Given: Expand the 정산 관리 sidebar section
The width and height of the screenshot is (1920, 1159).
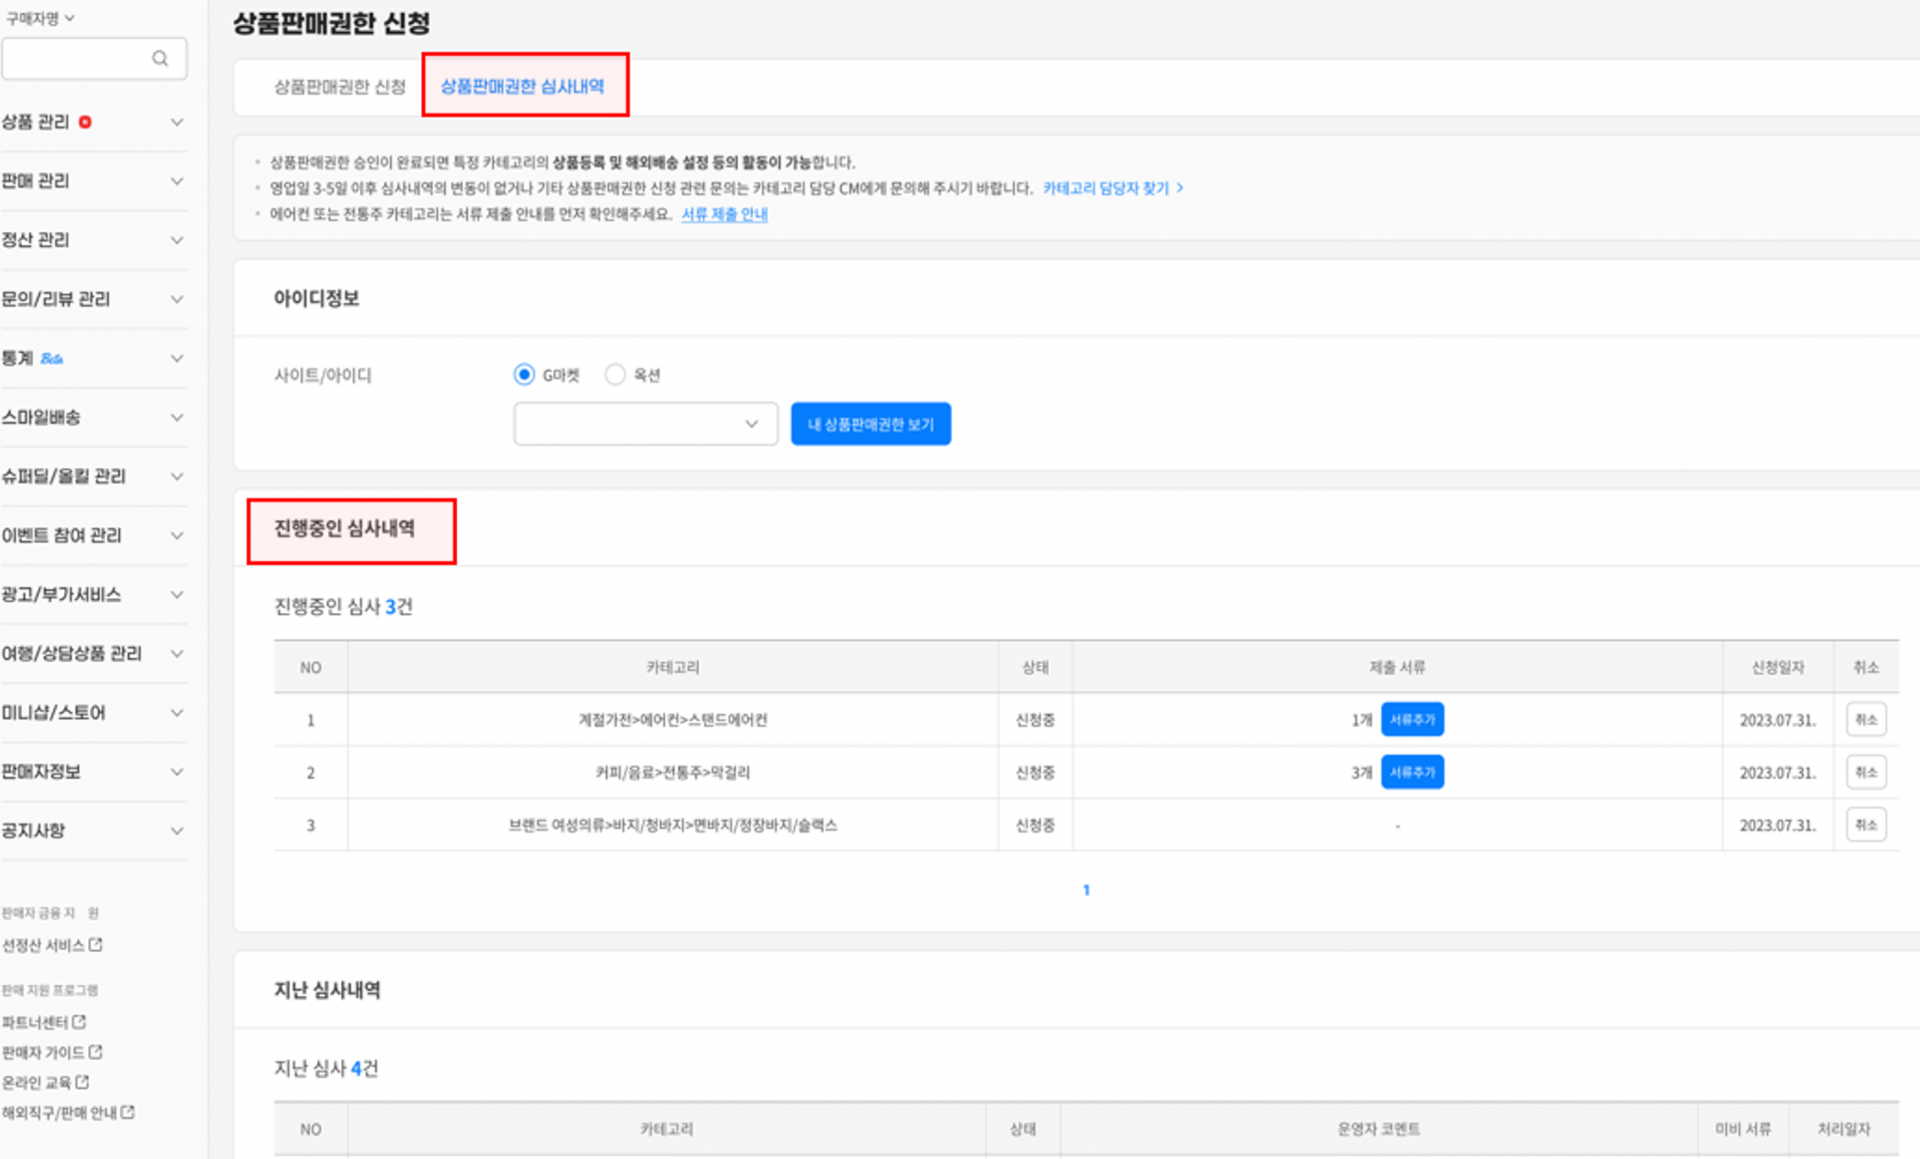Looking at the screenshot, I should point(177,240).
